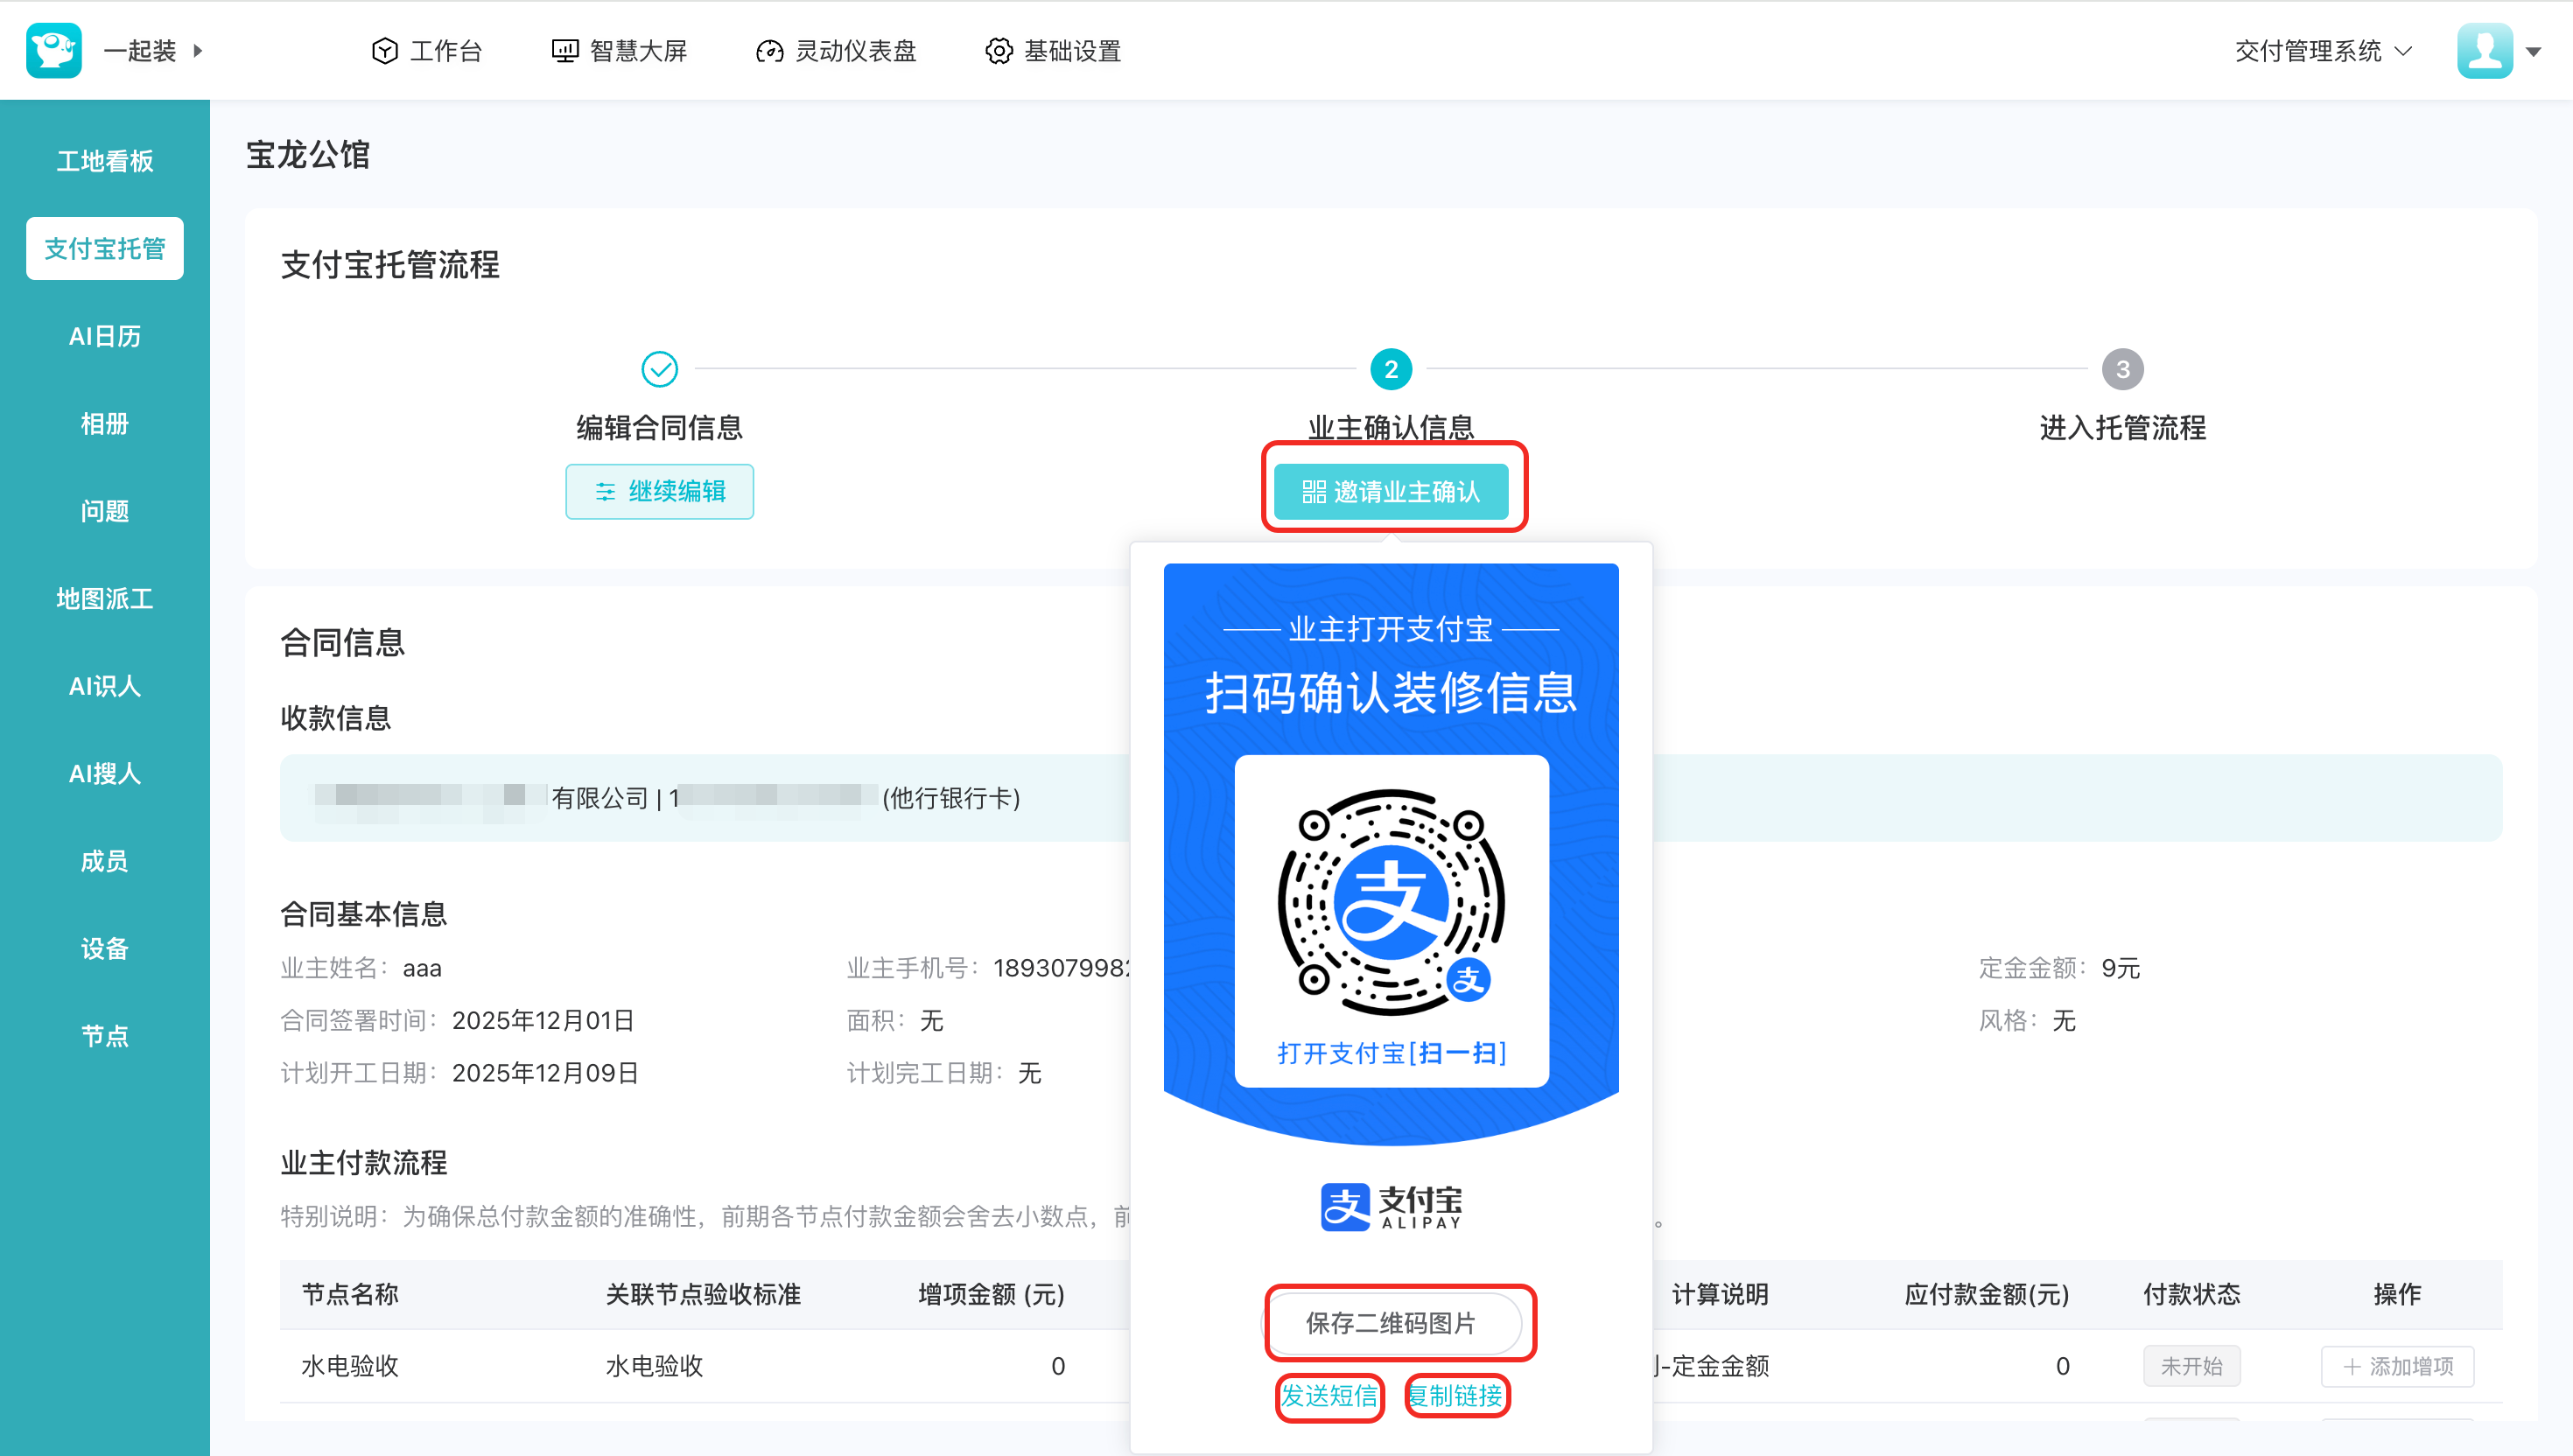Screen dimensions: 2573x1456
Task: Click the 复制链接 link
Action: [x=1456, y=1396]
